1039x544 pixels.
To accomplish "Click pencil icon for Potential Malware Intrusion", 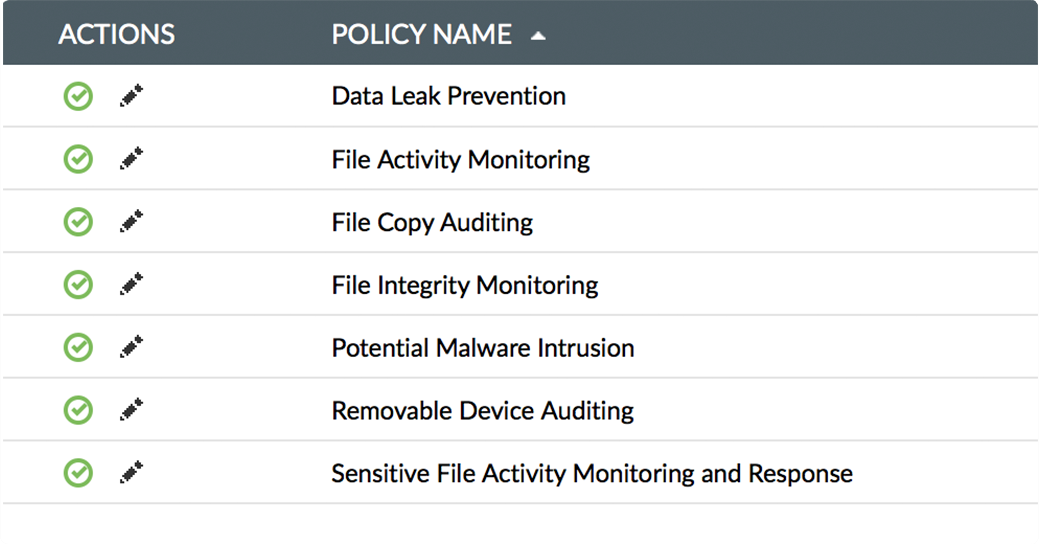I will point(131,348).
